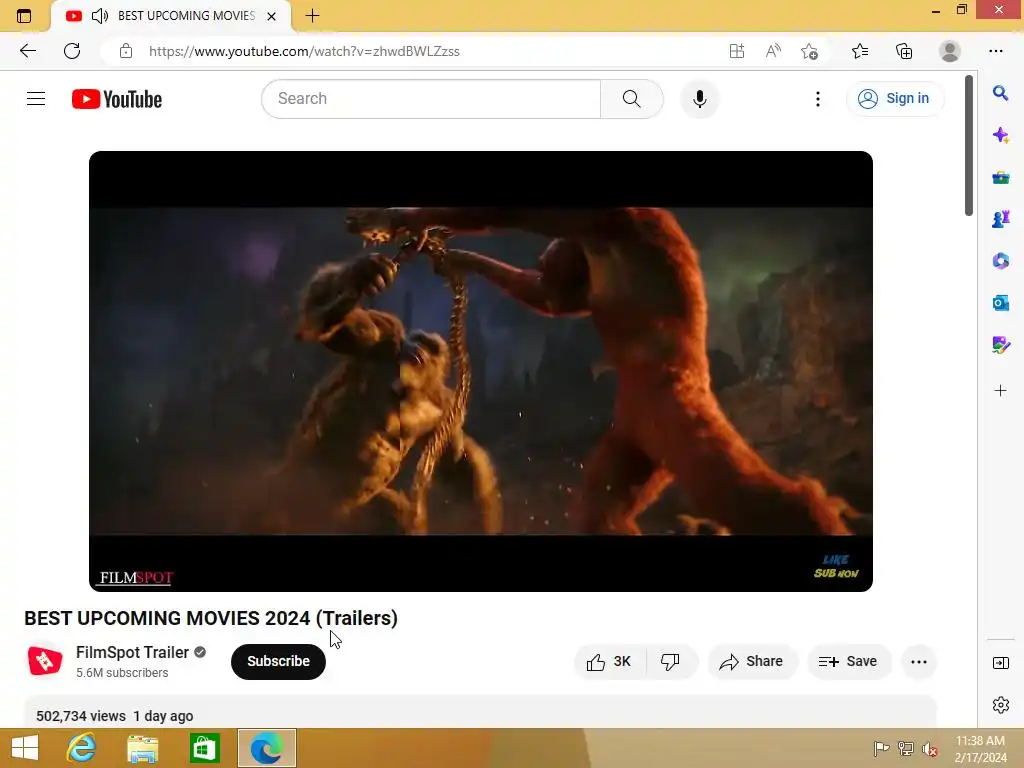Open the network tray icon

[x=906, y=749]
